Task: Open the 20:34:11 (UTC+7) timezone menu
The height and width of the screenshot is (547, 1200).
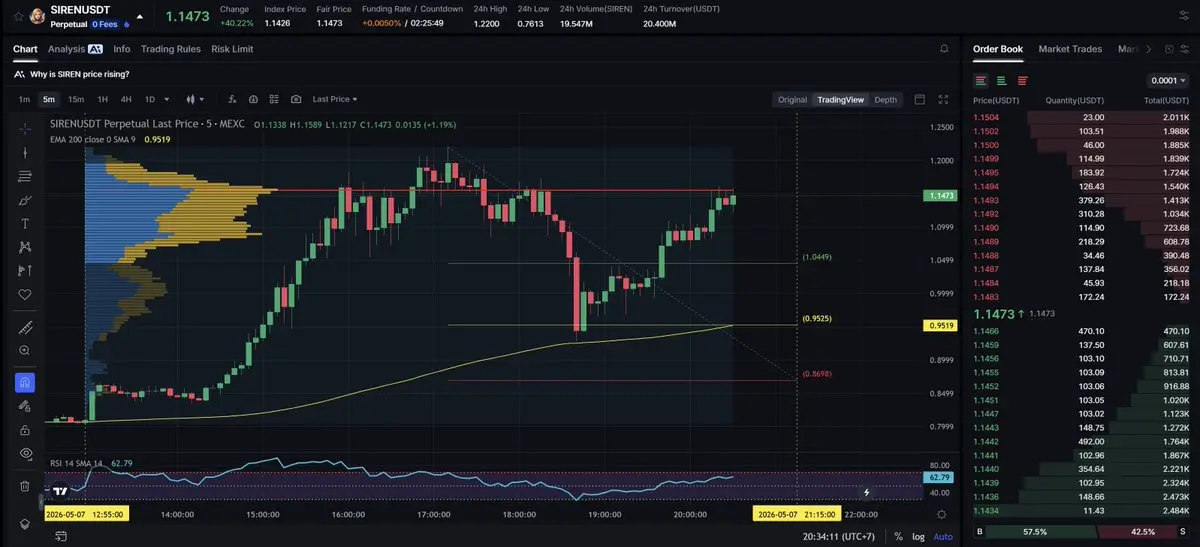Action: point(838,537)
